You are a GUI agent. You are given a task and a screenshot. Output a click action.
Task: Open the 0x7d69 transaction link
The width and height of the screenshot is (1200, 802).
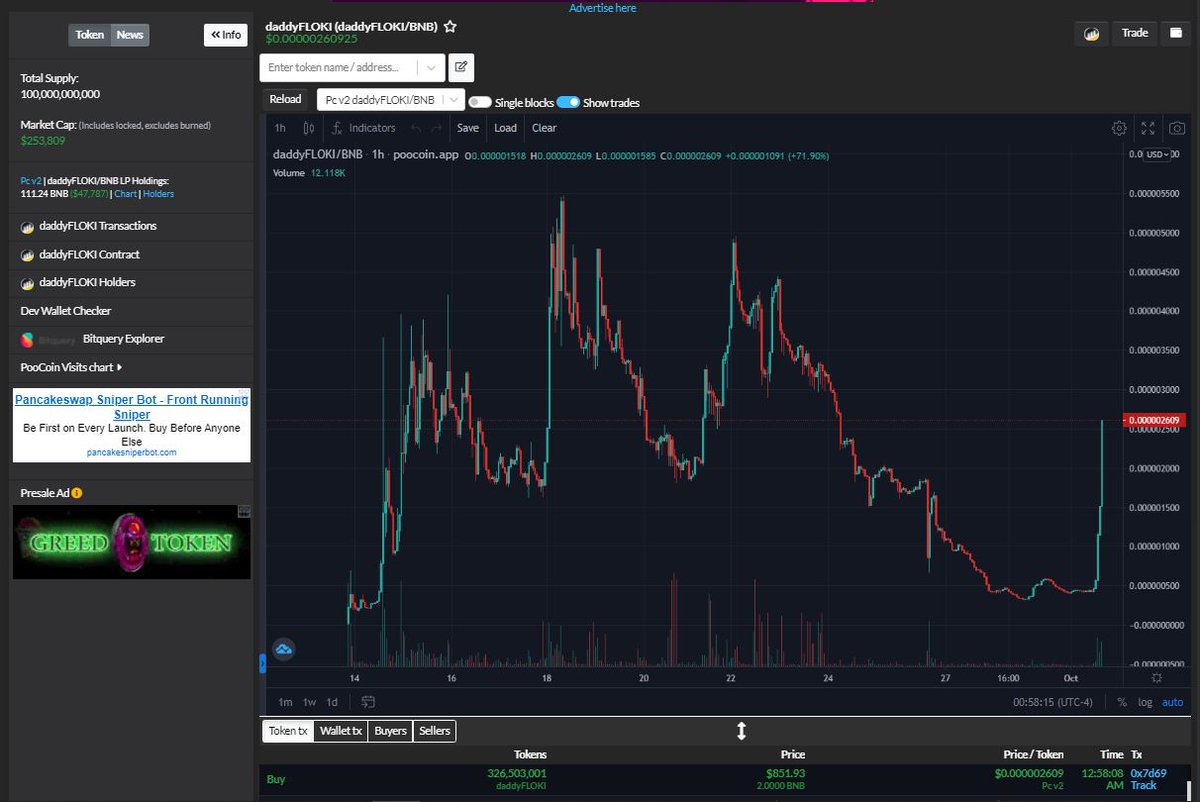click(1148, 773)
